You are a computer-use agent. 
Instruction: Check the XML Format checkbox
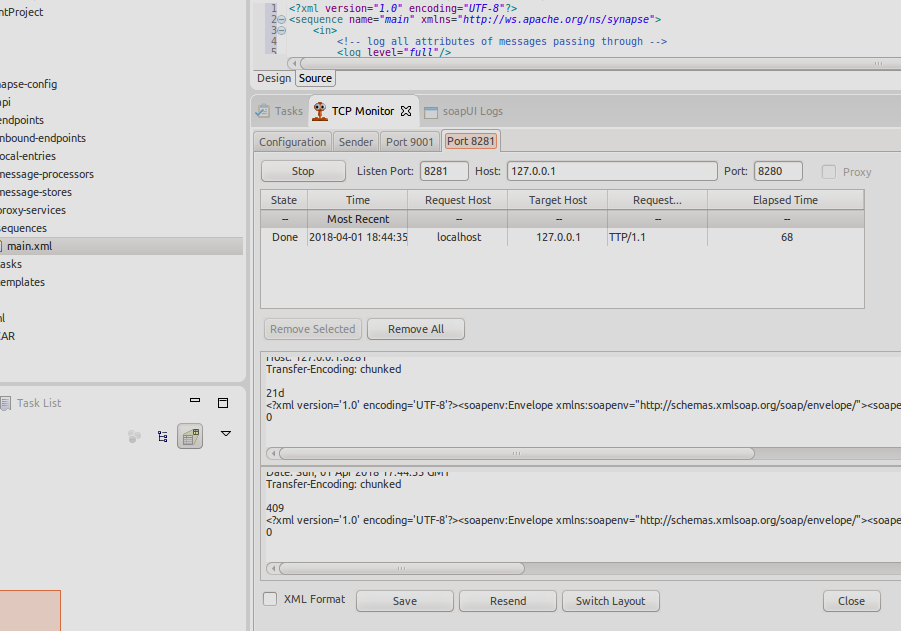270,599
